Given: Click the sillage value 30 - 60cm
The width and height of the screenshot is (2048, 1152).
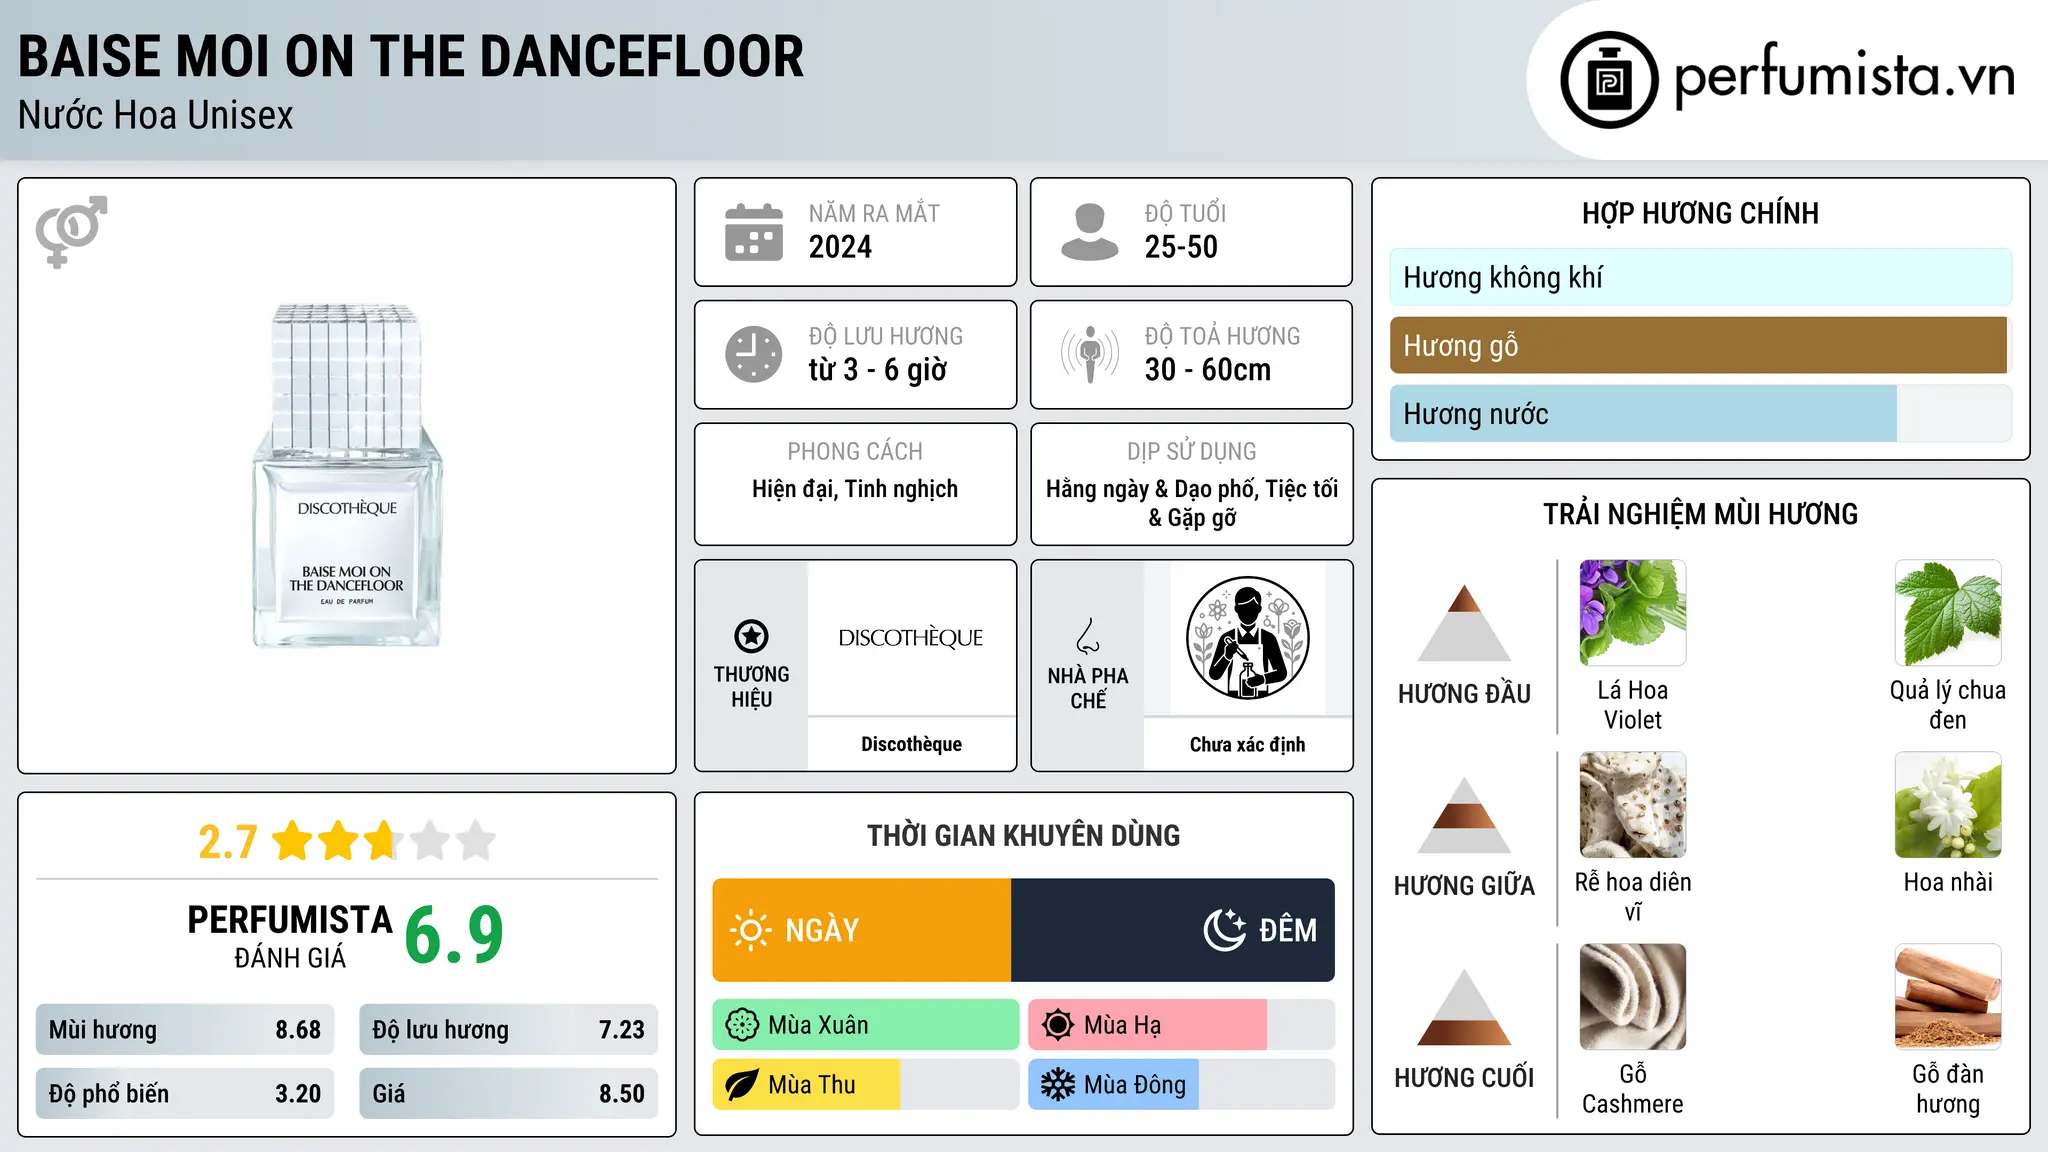Looking at the screenshot, I should [1208, 370].
